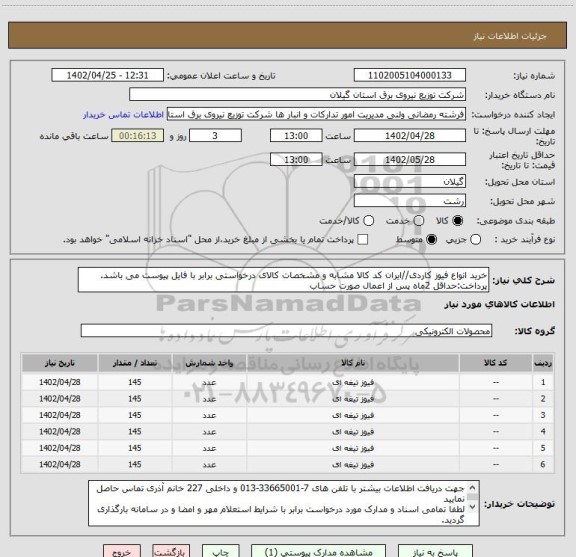Click the 13:00 response deadline time field
The image size is (576, 557).
tap(296, 135)
